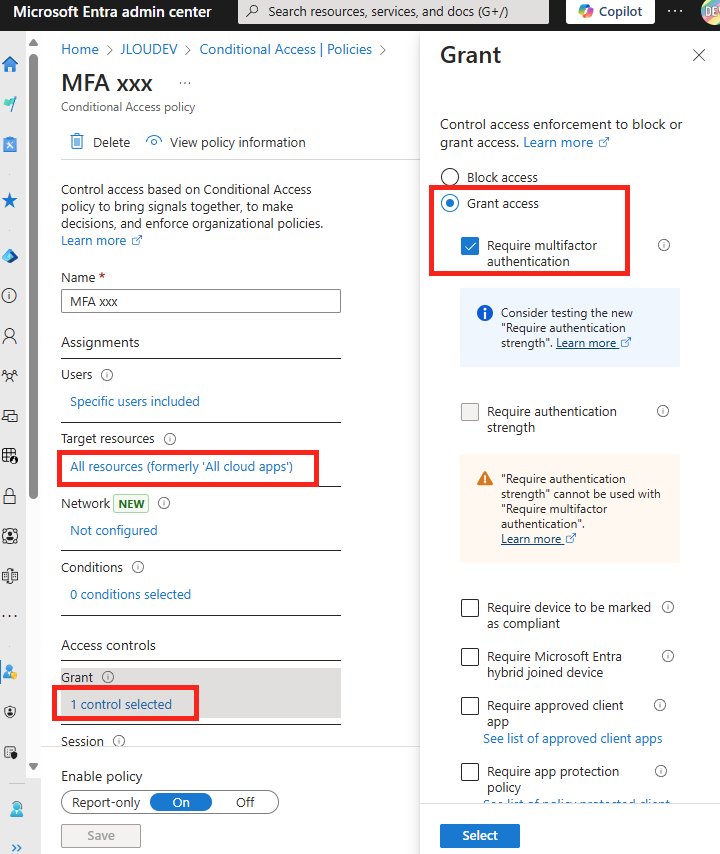Open Network Not configured link
Screen dimensions: 720x854
pos(114,530)
